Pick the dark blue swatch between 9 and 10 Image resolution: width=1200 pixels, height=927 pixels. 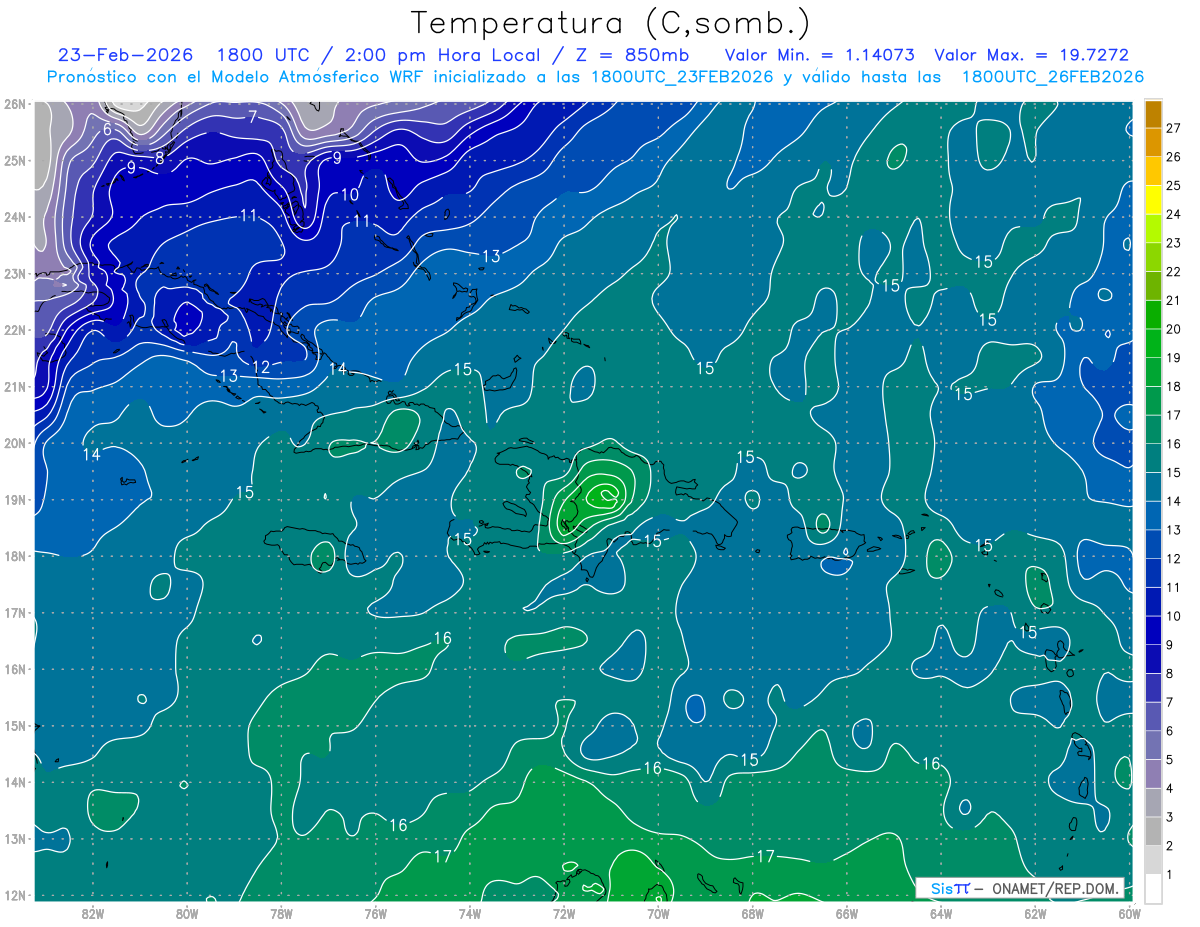tap(1153, 630)
